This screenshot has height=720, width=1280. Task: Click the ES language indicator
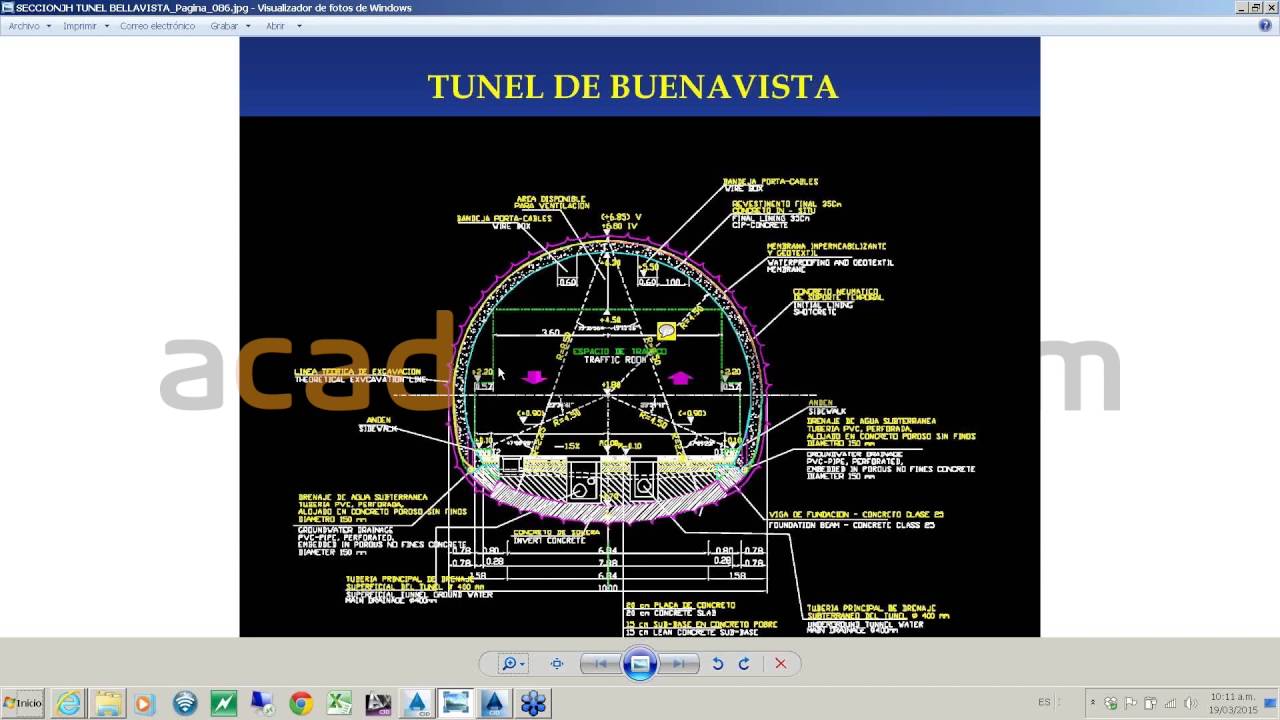1044,702
